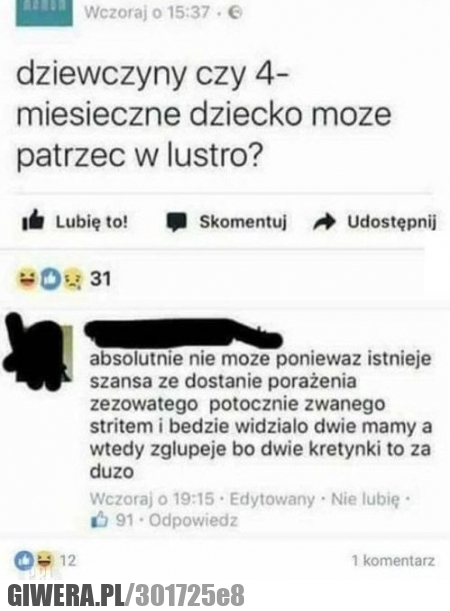Viewport: 450px width, 611px height.
Task: Like the post with Lubię to!
Action: click(x=92, y=222)
